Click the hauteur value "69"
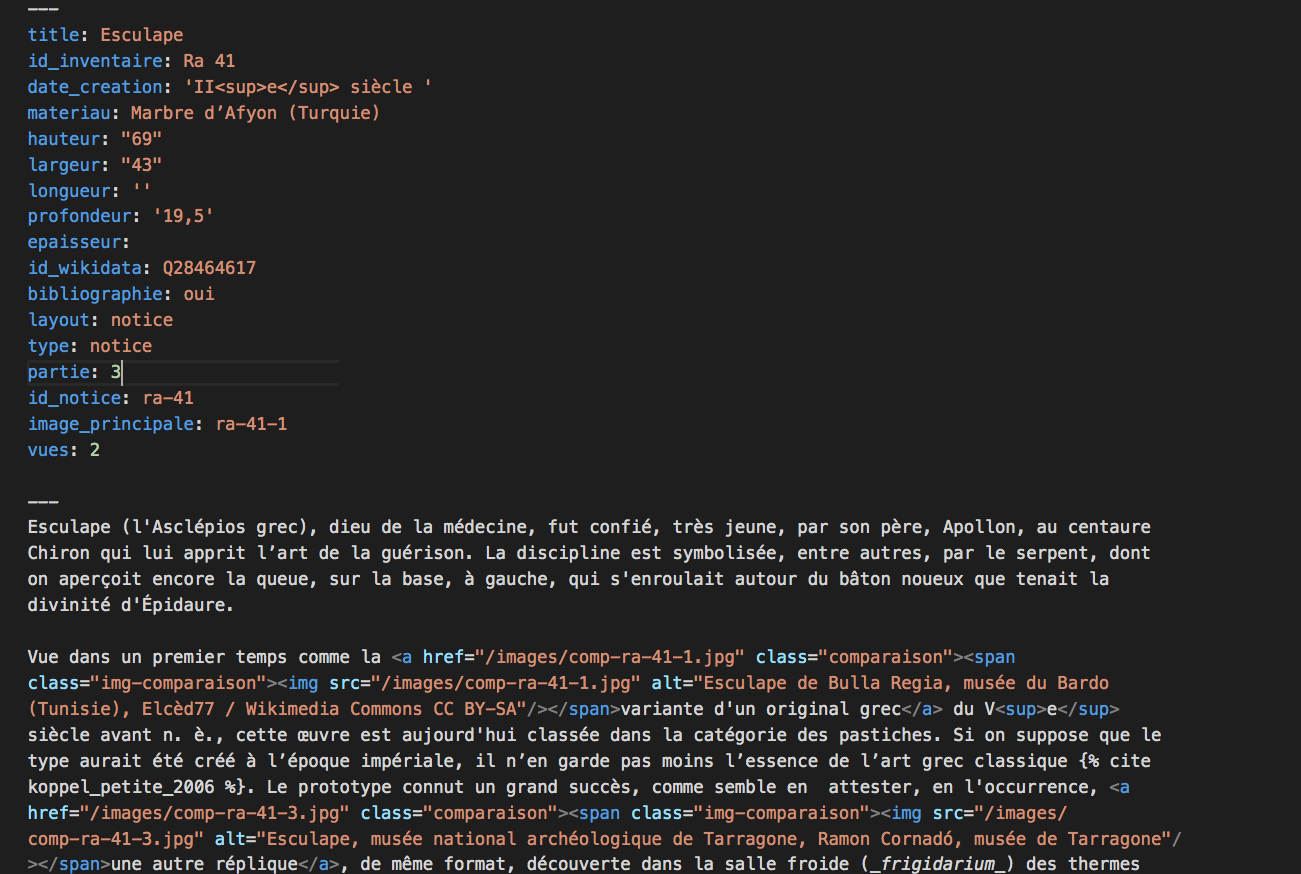This screenshot has height=874, width=1301. point(141,139)
